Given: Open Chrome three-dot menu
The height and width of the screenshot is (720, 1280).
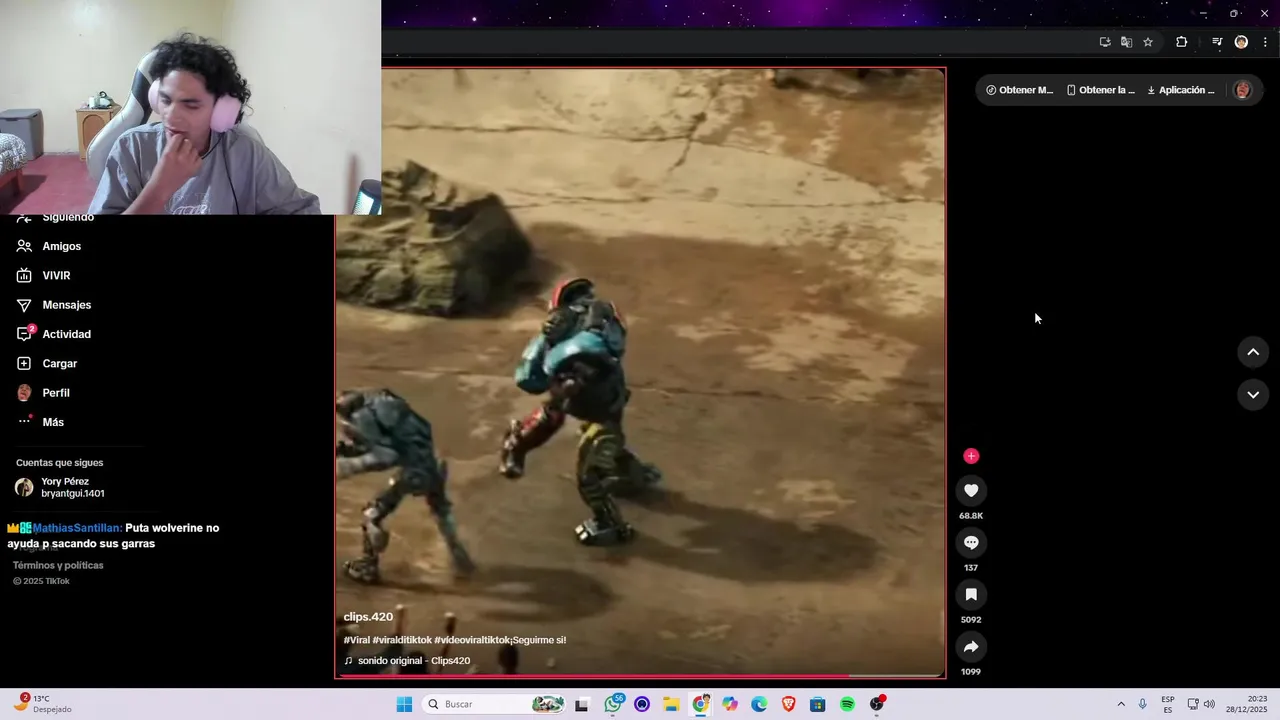Looking at the screenshot, I should point(1265,42).
